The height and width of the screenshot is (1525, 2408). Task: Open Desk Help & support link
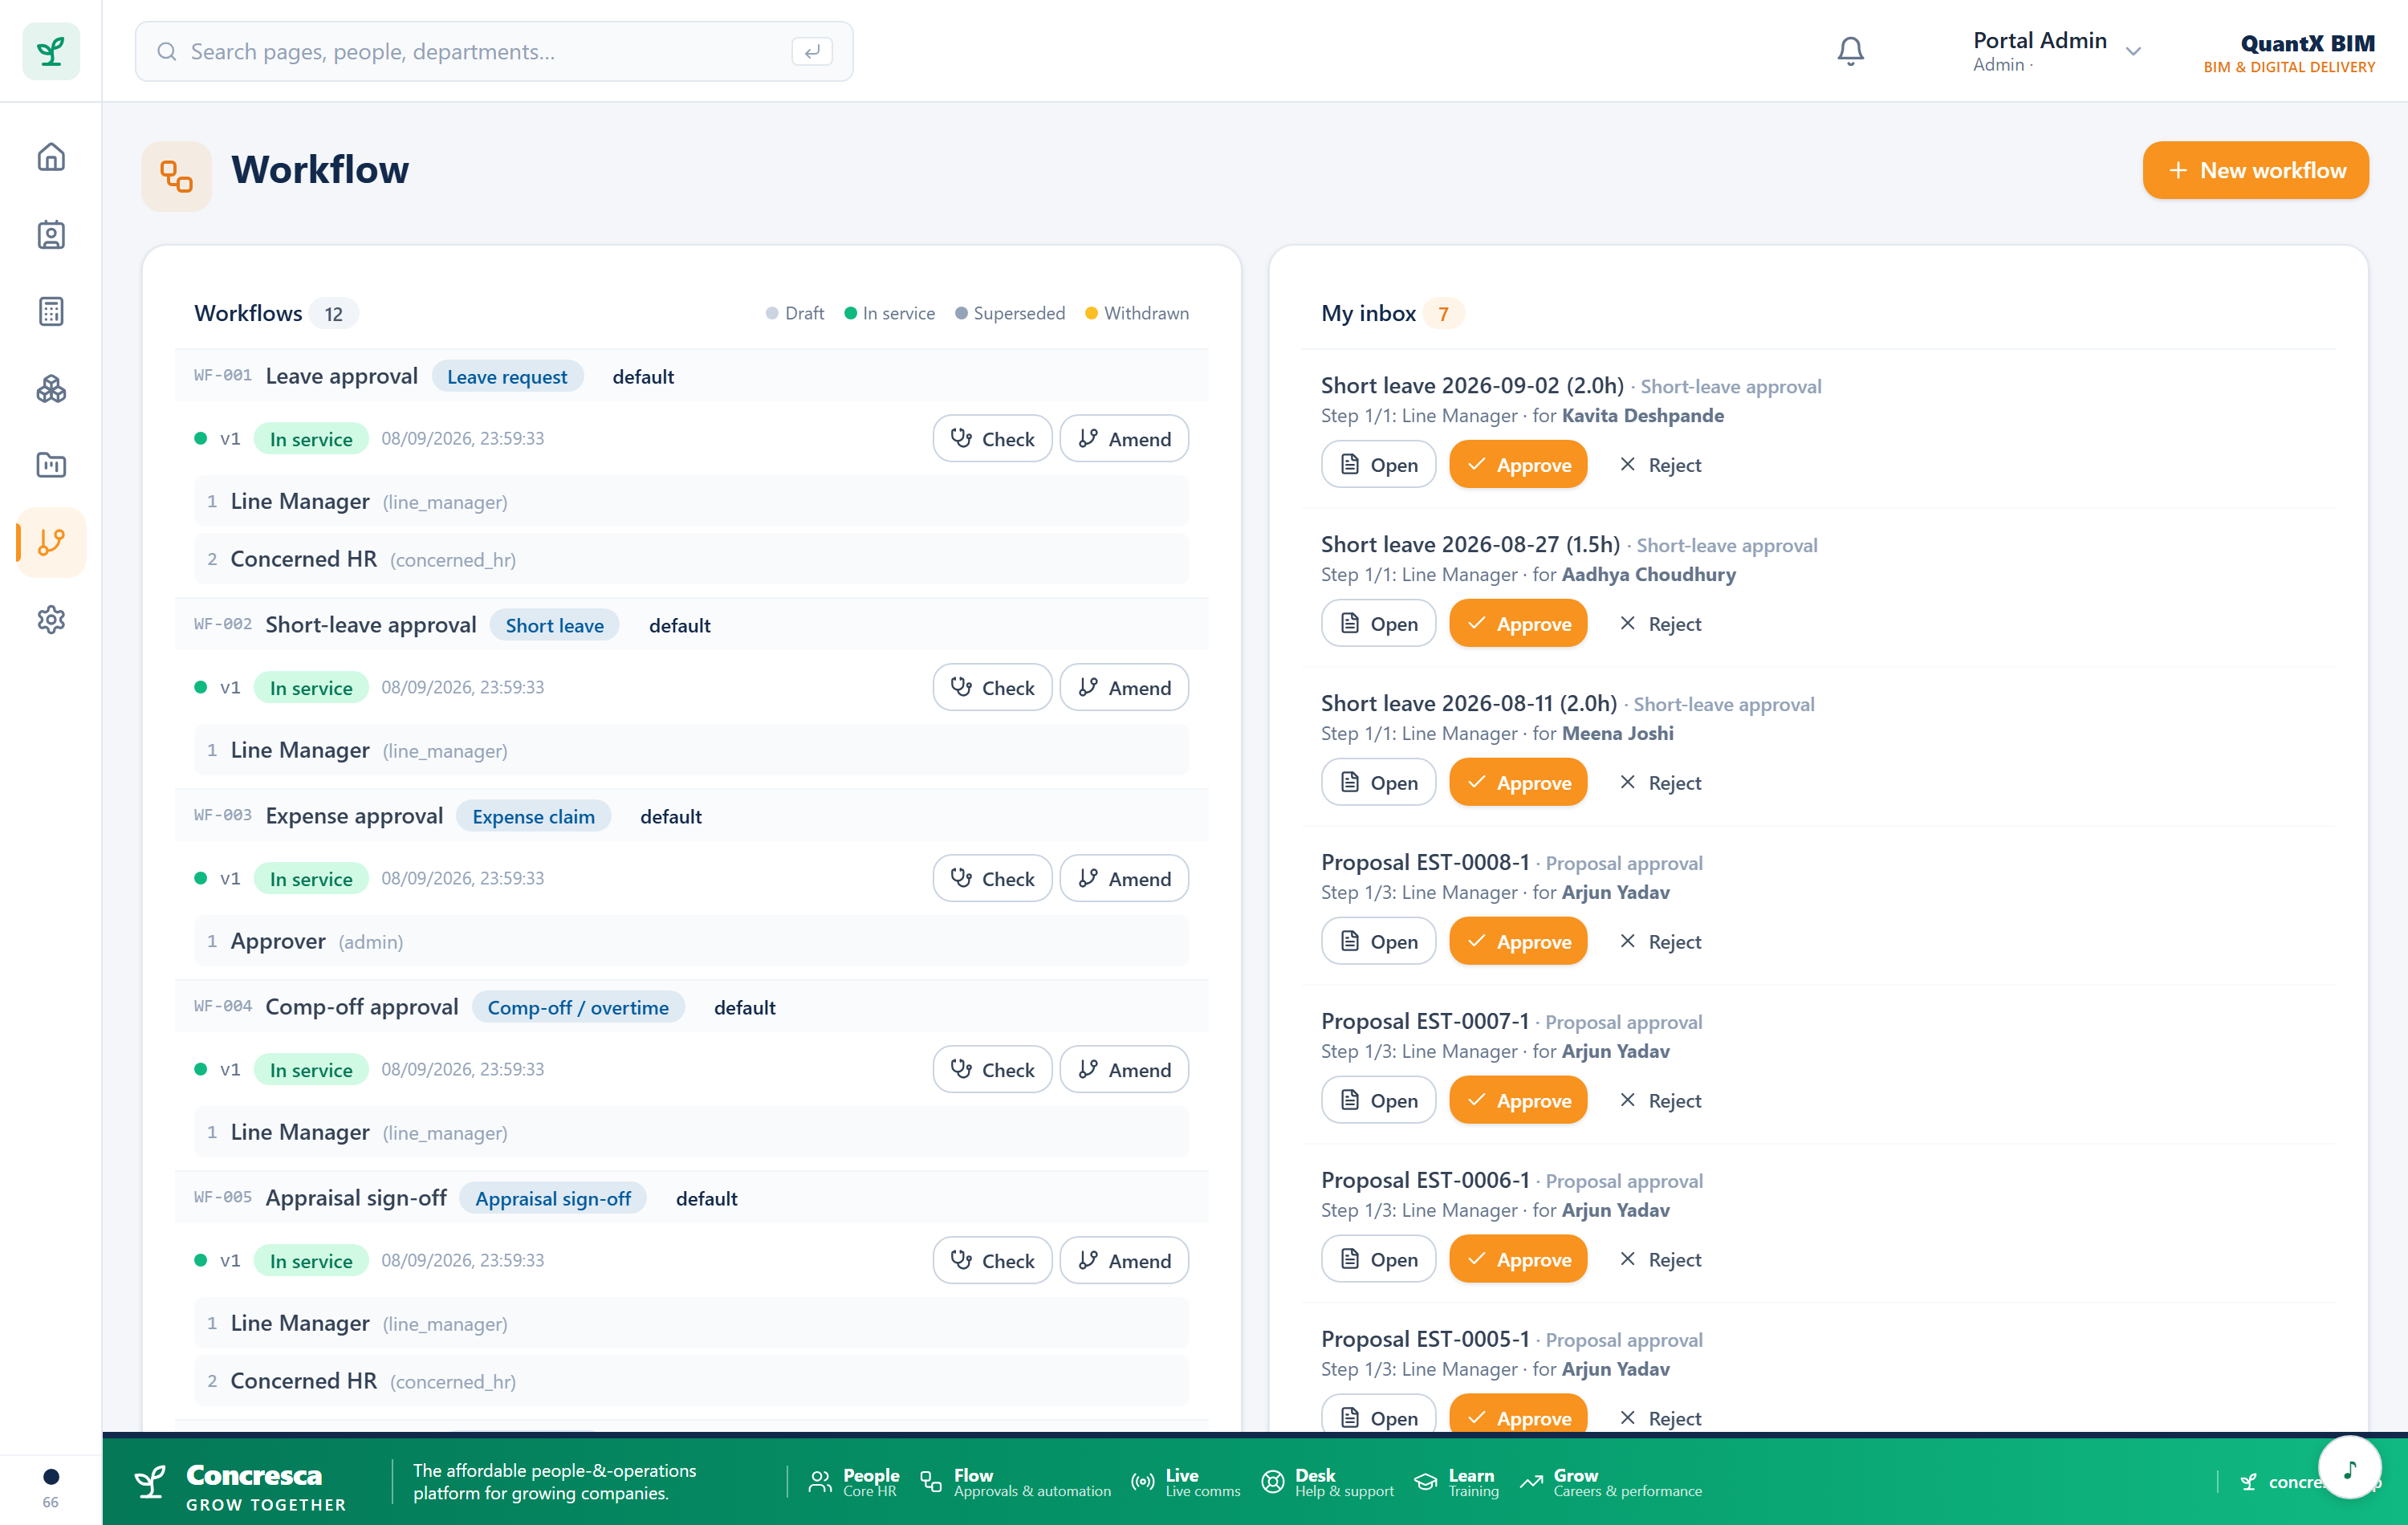coord(1328,1482)
